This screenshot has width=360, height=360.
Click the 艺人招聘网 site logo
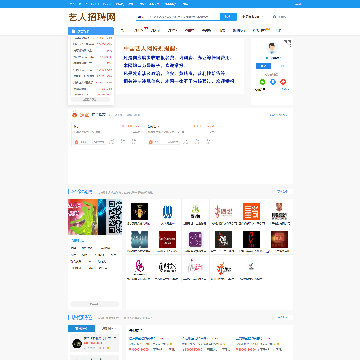tap(92, 17)
